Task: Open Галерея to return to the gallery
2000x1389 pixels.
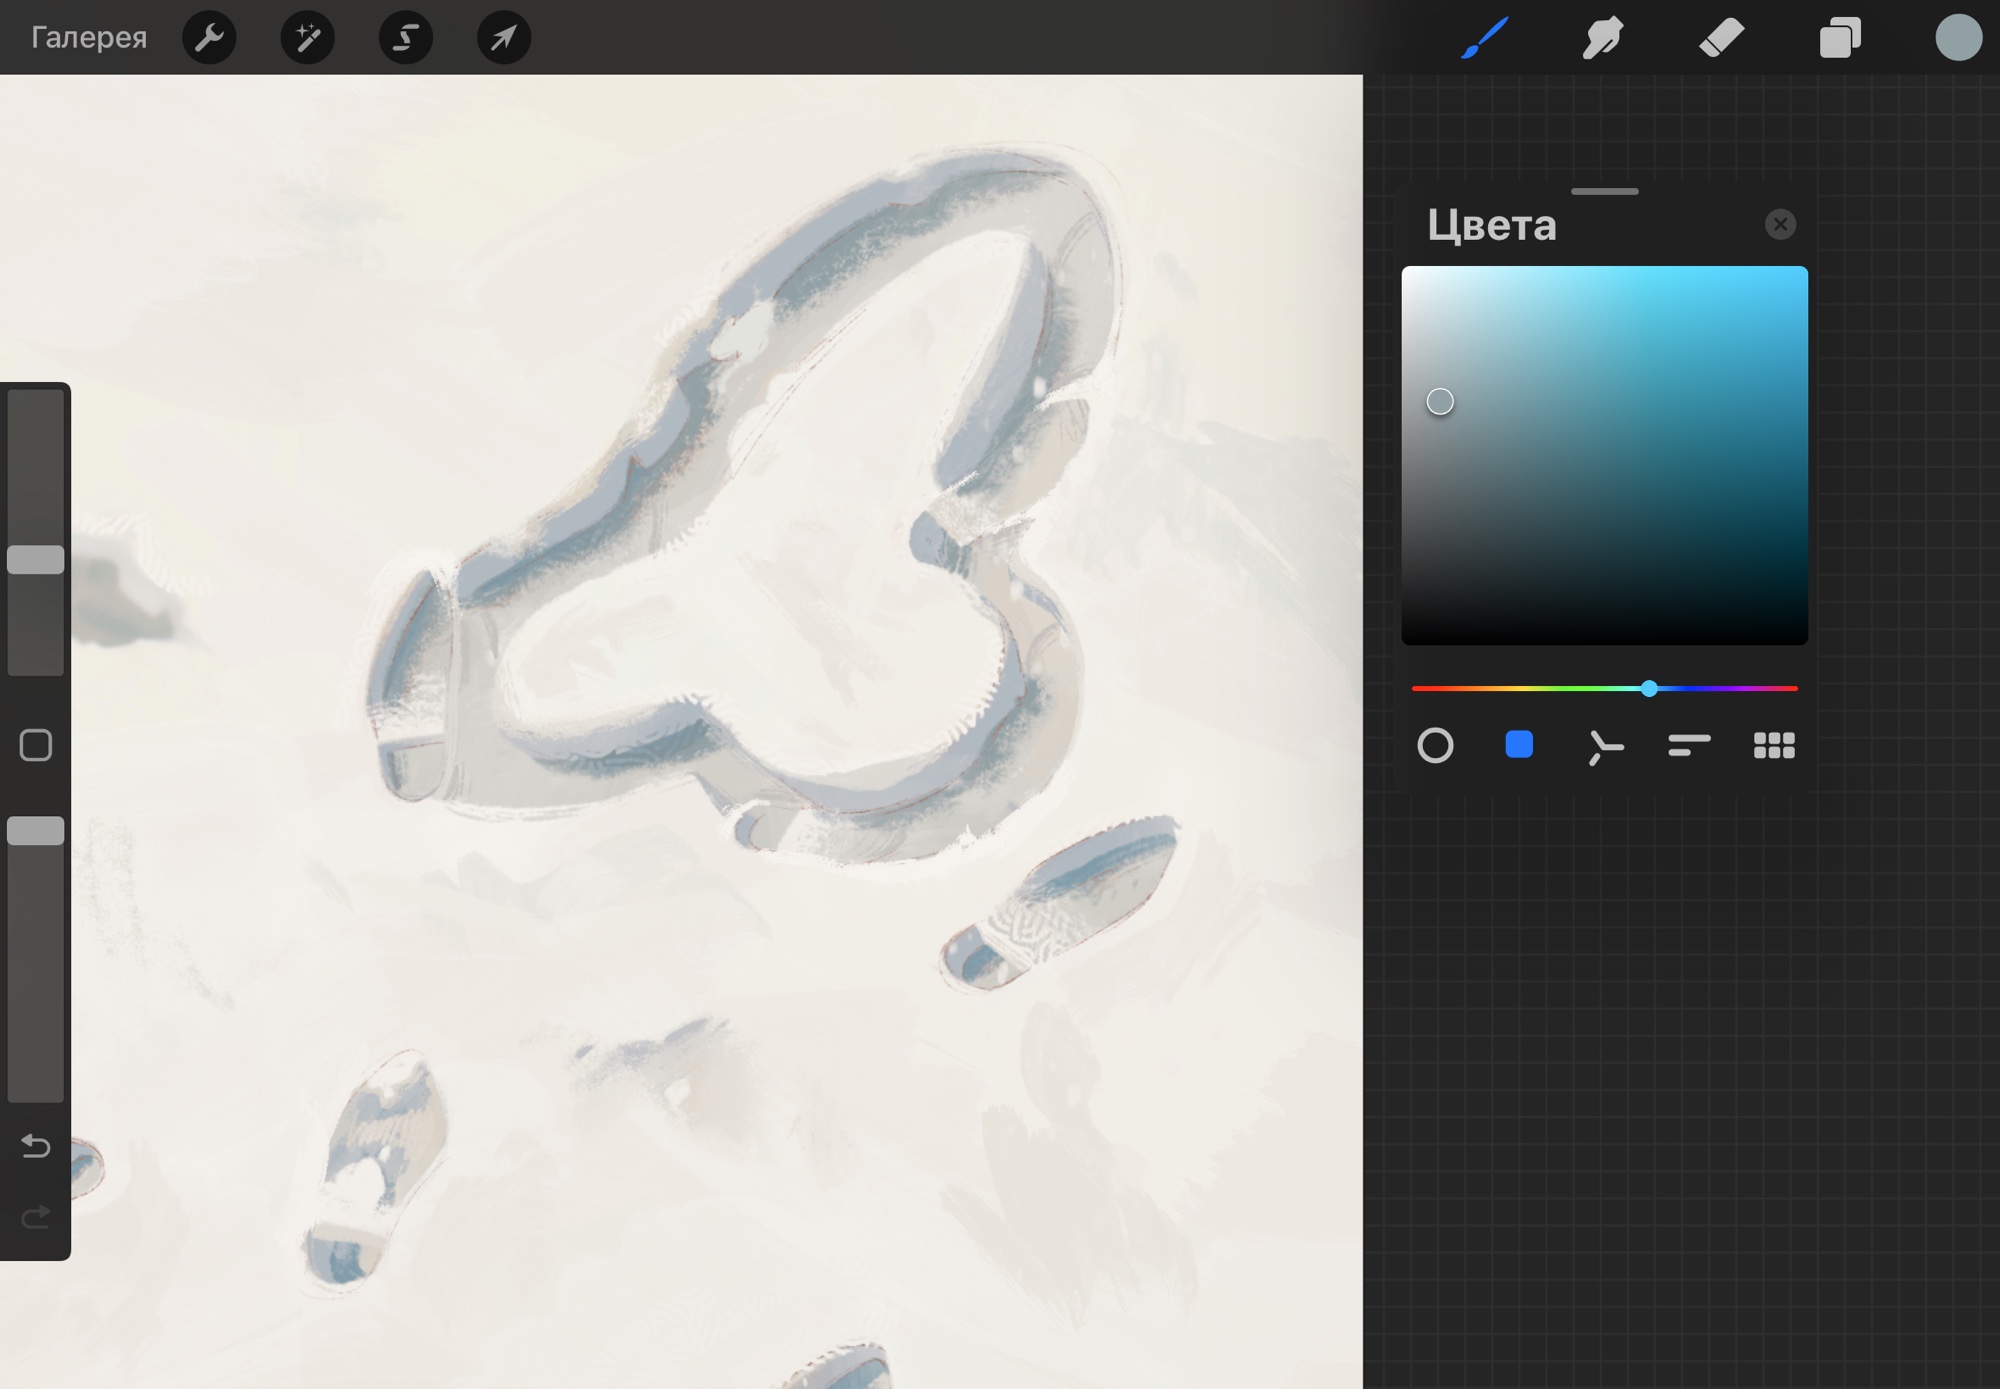Action: click(x=89, y=38)
